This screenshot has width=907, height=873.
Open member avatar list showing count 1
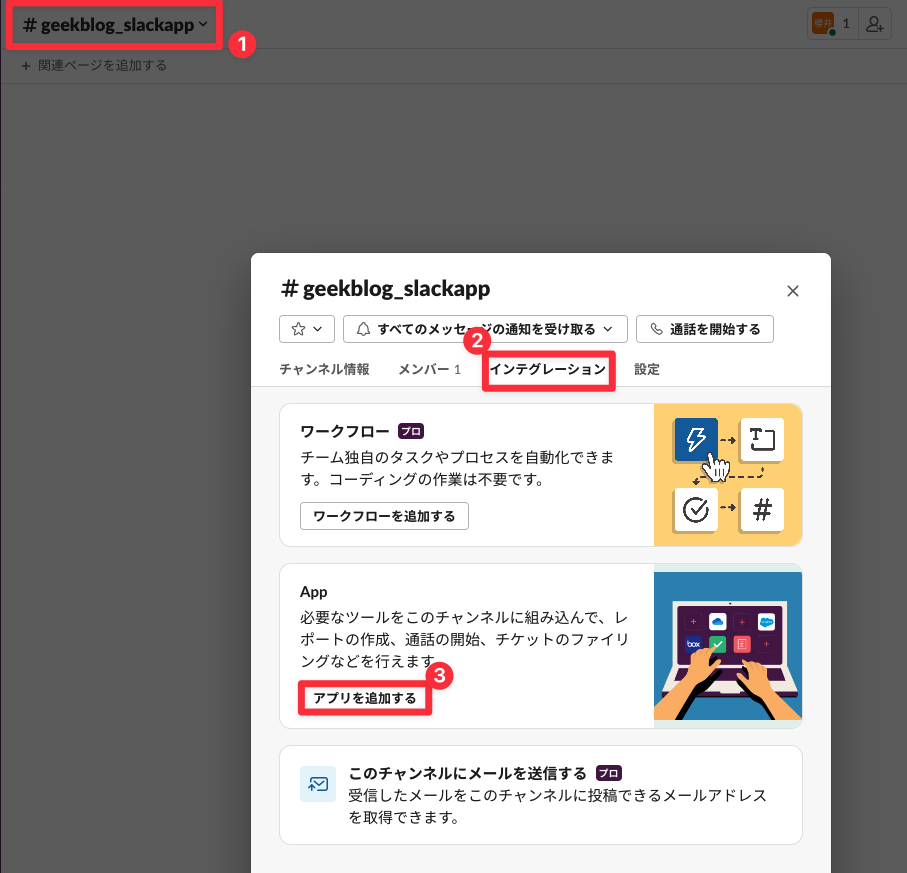pos(833,24)
